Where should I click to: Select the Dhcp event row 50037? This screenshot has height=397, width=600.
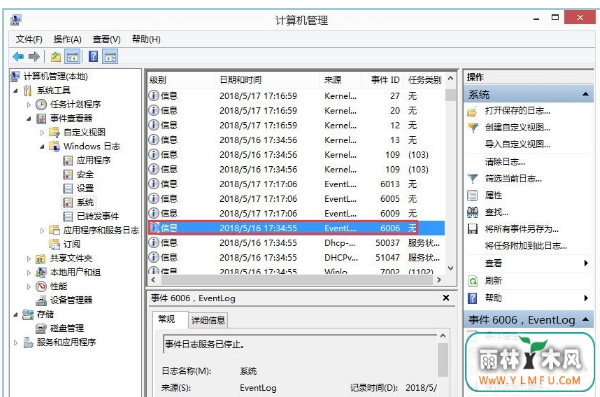point(296,243)
